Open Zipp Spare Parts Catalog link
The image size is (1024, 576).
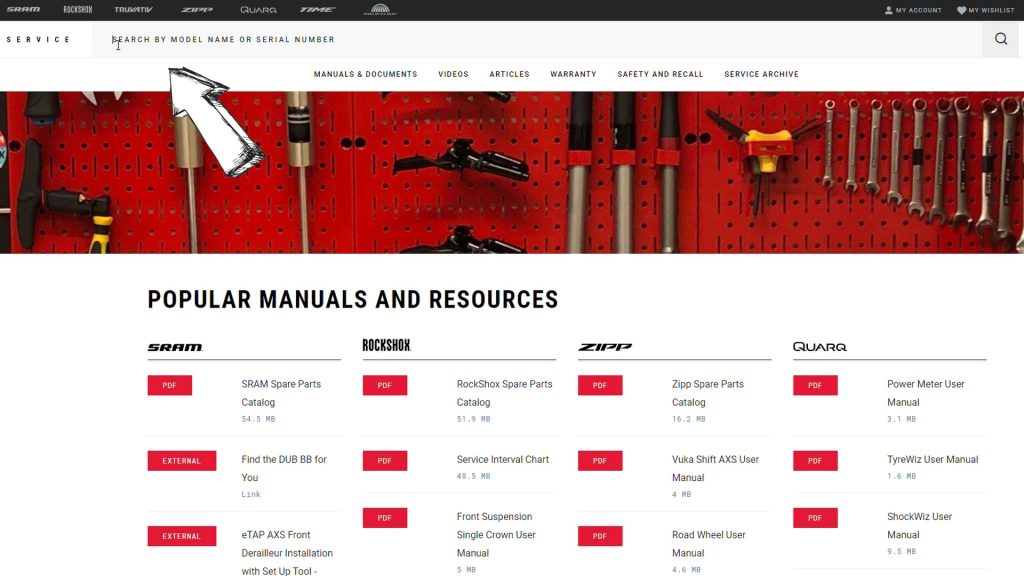(x=707, y=393)
